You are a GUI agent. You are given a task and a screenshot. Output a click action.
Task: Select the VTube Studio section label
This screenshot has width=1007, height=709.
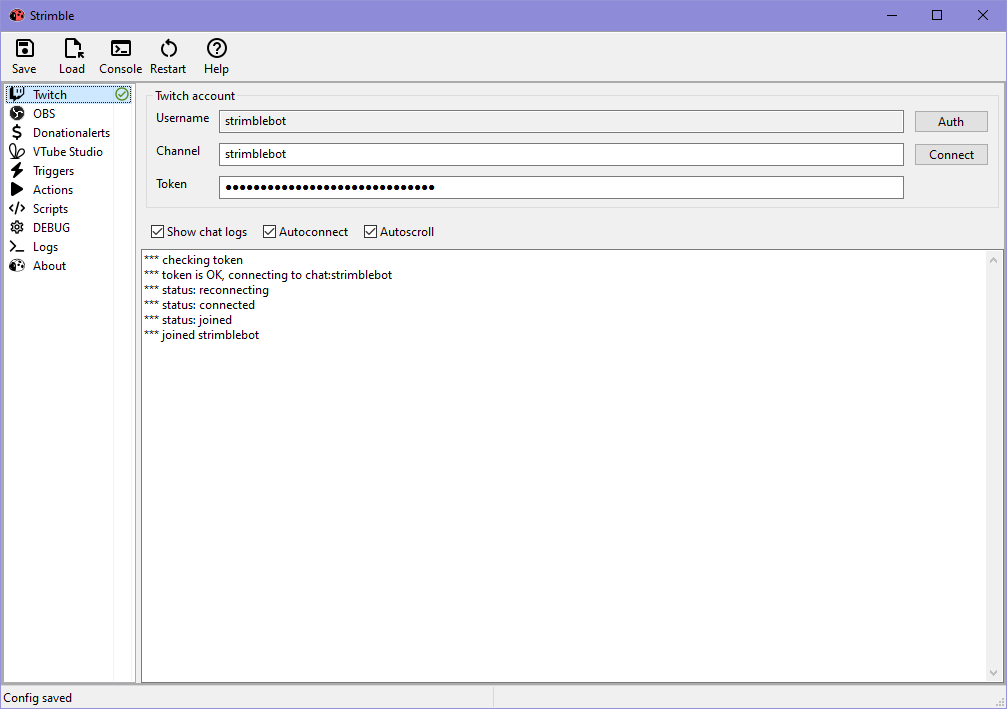click(67, 152)
